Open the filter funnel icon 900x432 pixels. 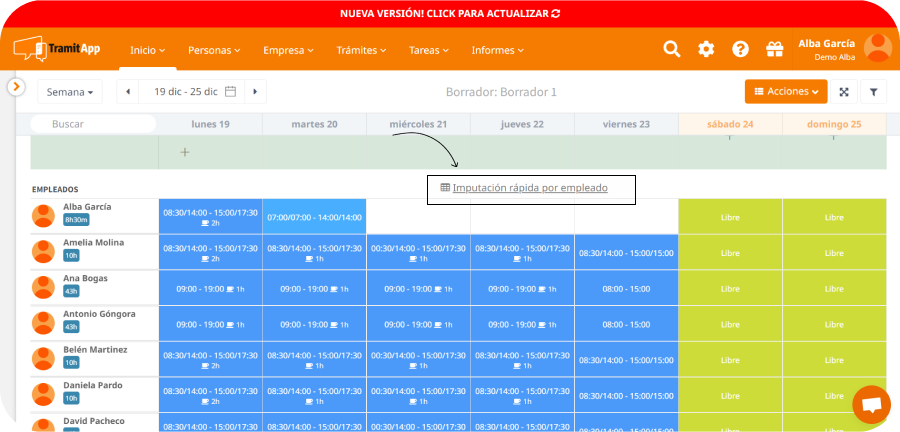(x=873, y=92)
